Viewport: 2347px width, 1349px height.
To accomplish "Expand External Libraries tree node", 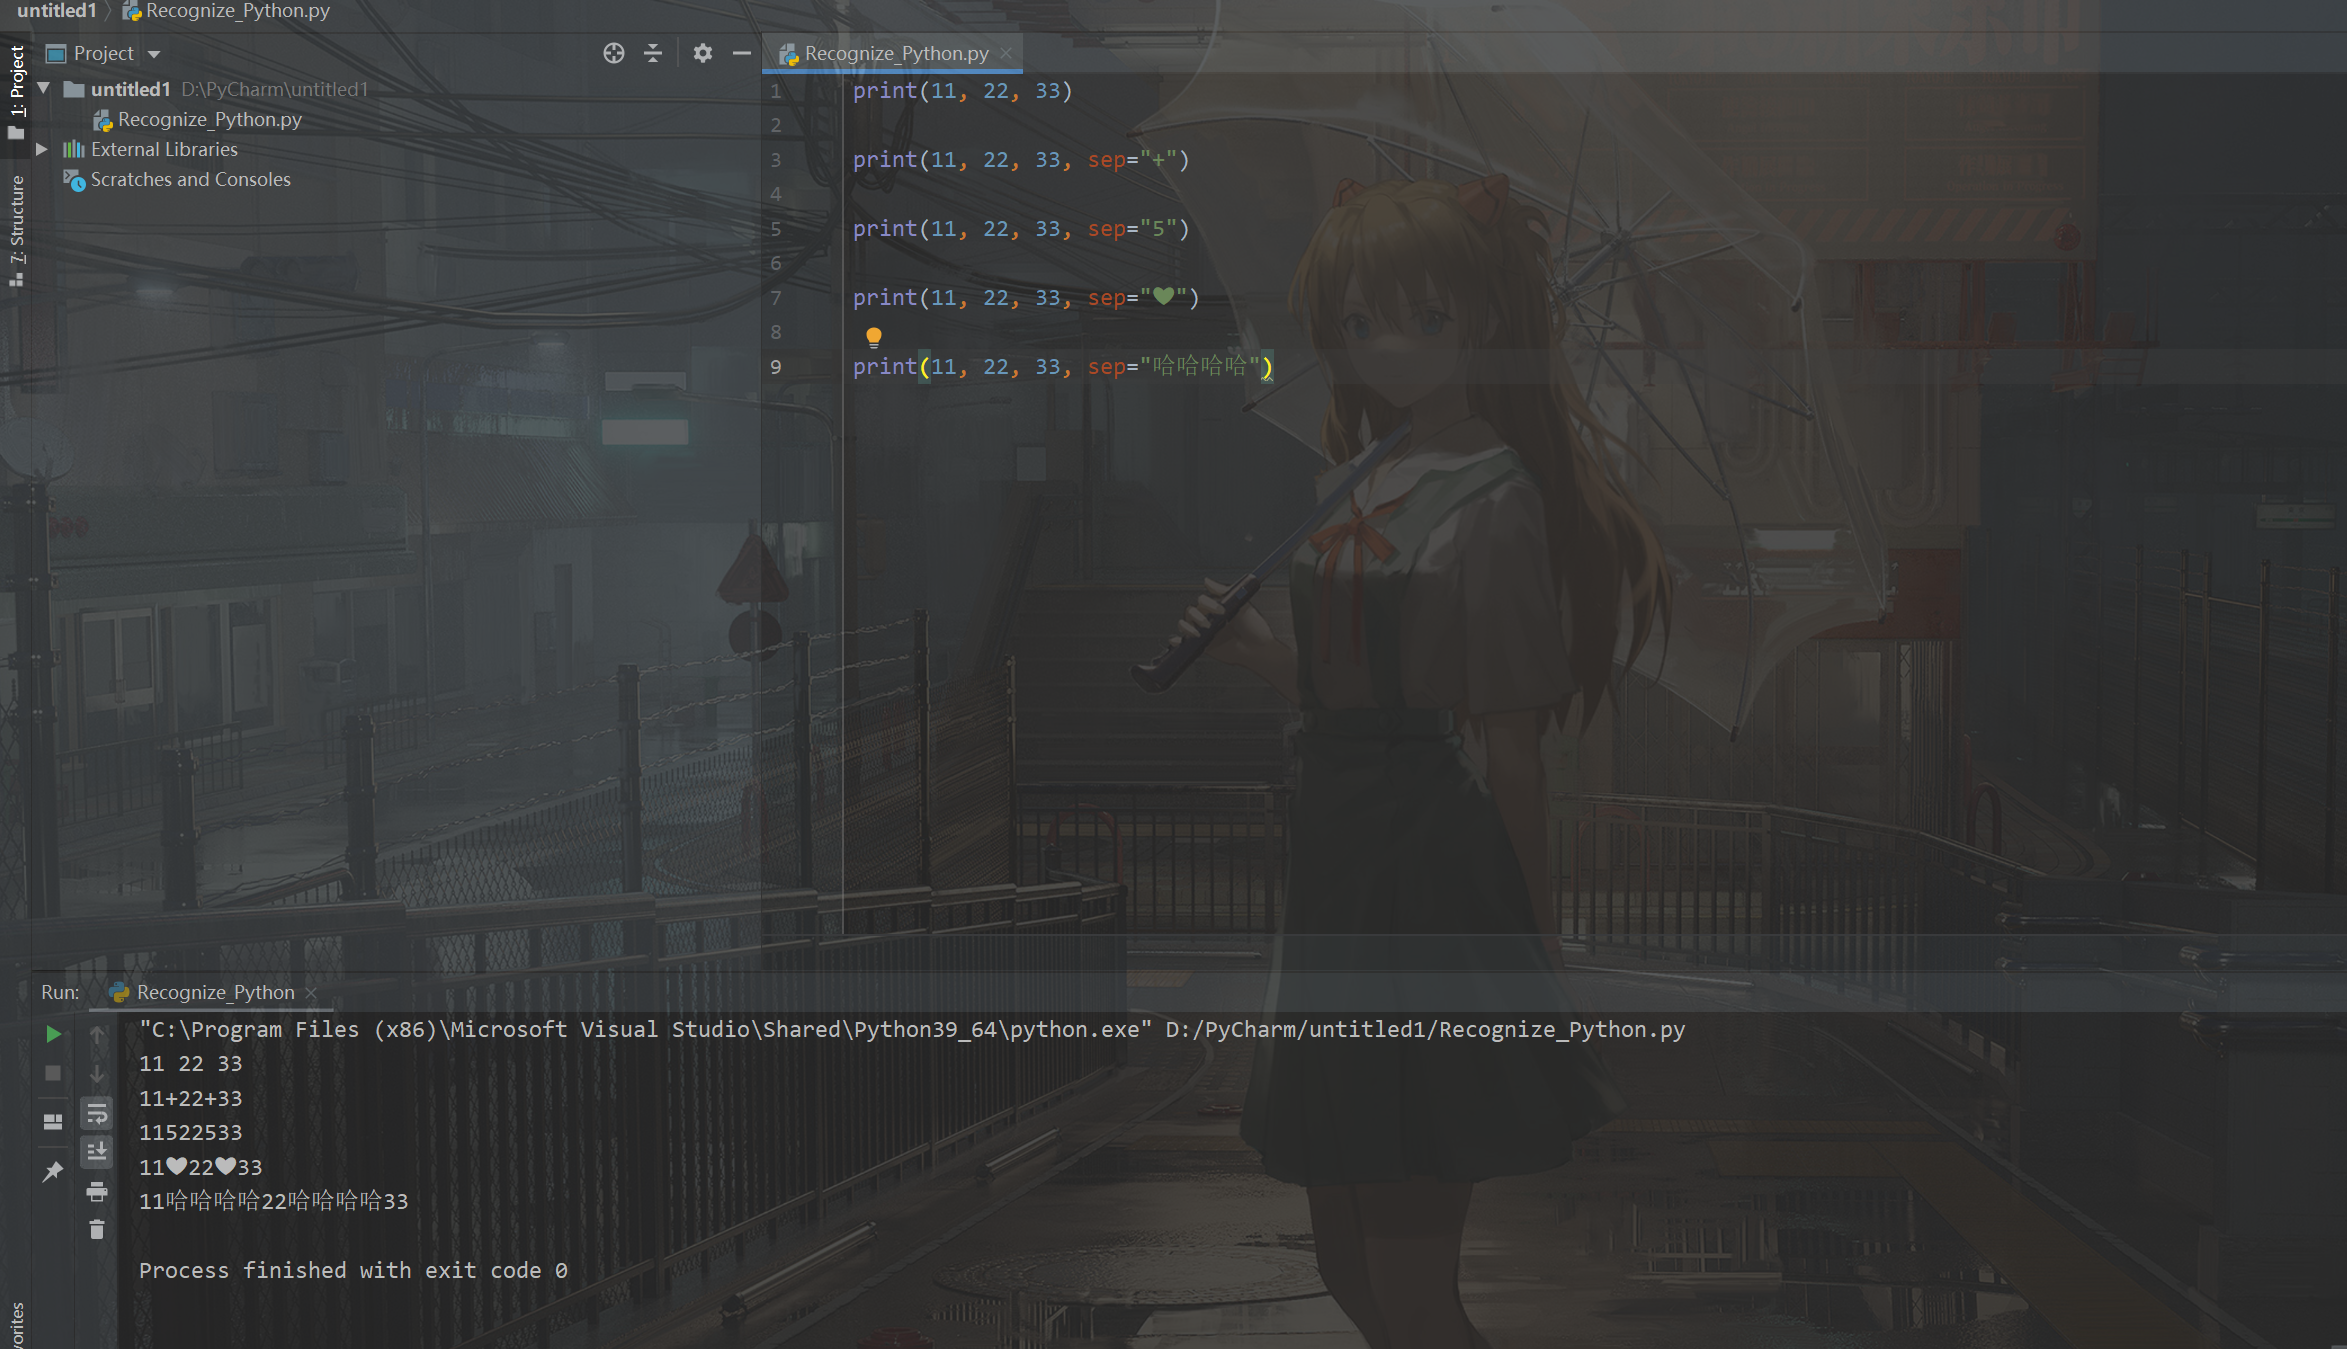I will click(x=42, y=149).
